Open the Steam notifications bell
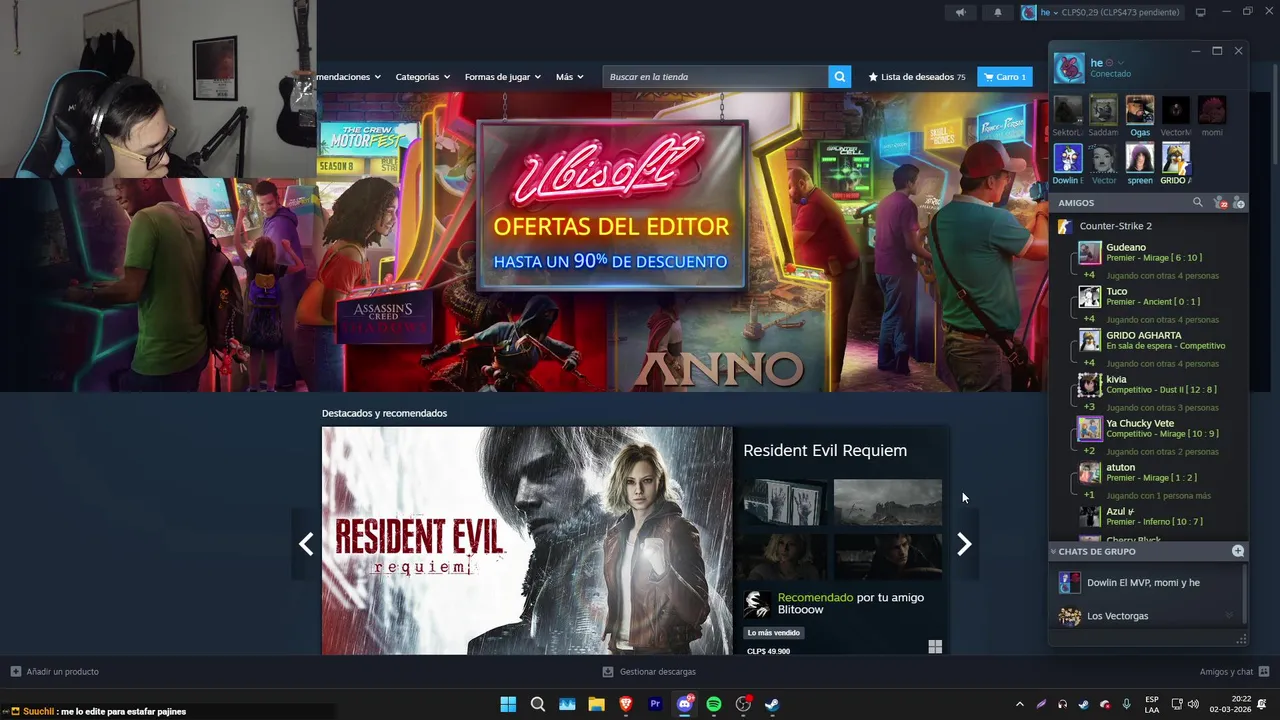Screen dimensions: 1280x720 pyautogui.click(x=998, y=12)
